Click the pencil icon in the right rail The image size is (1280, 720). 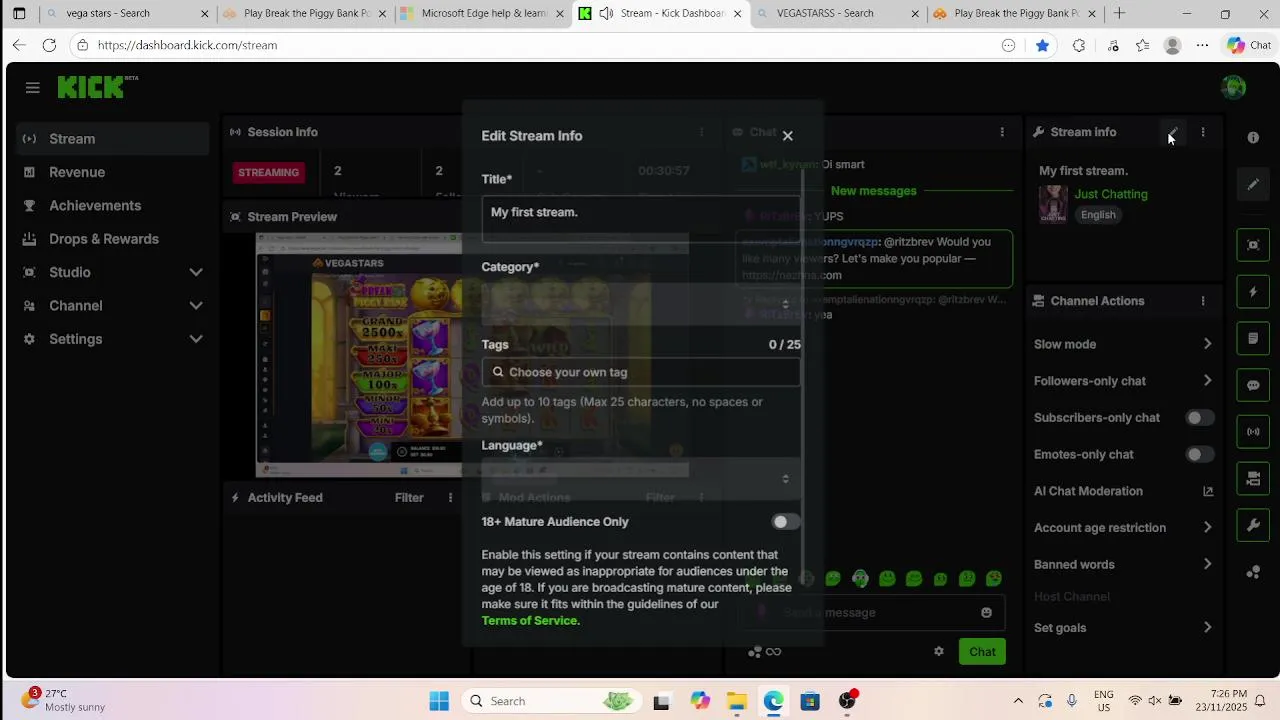click(1253, 185)
